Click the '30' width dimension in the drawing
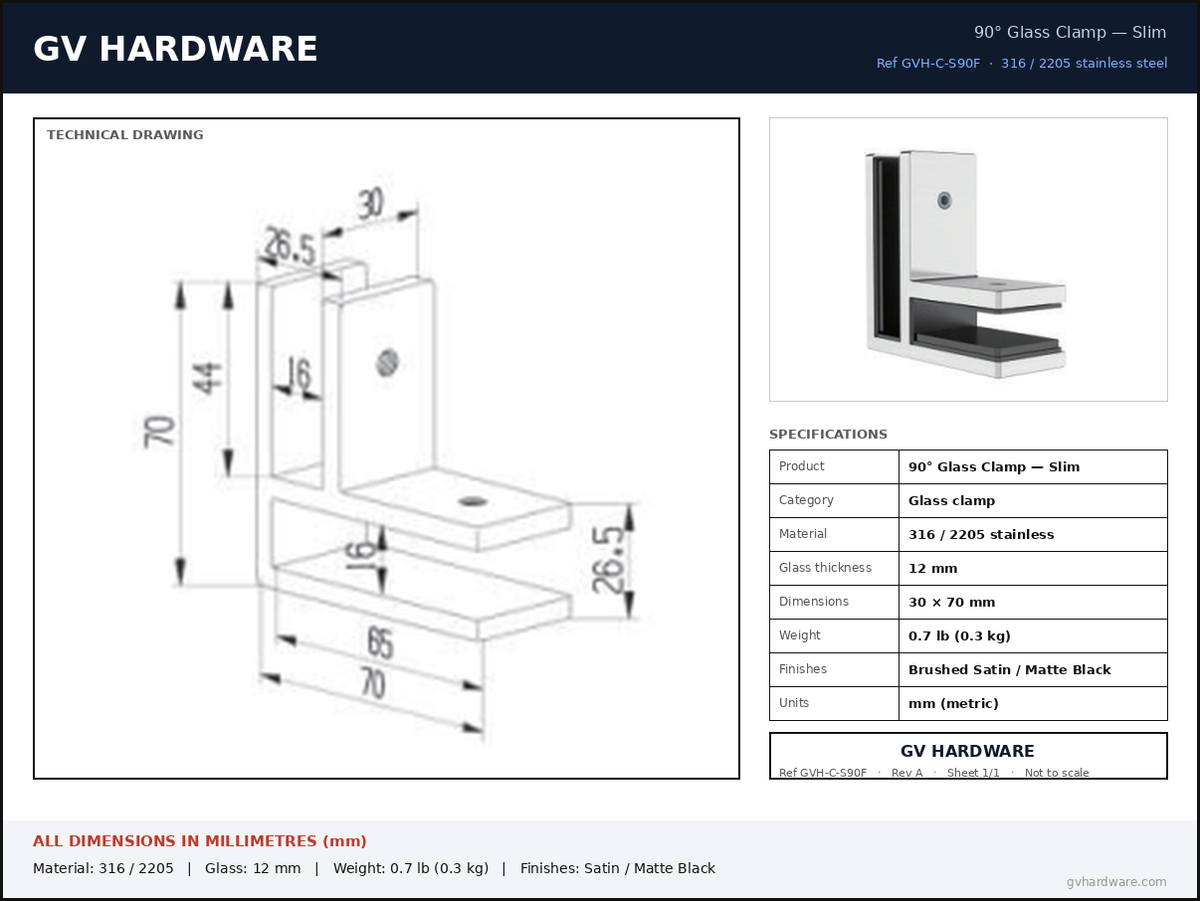The height and width of the screenshot is (901, 1200). (x=370, y=205)
